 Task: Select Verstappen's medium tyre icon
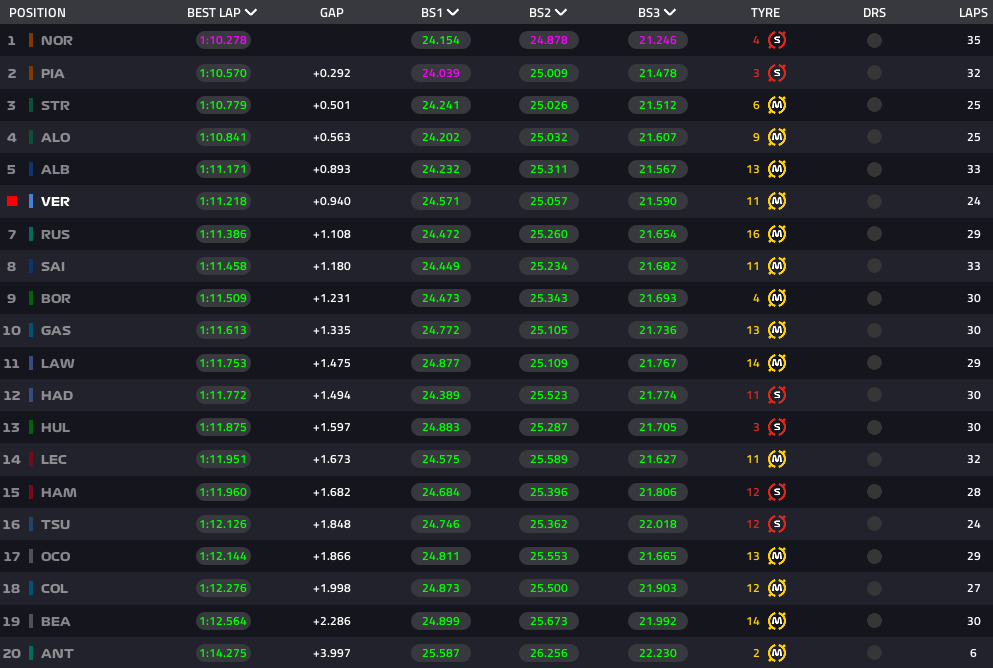tap(777, 201)
